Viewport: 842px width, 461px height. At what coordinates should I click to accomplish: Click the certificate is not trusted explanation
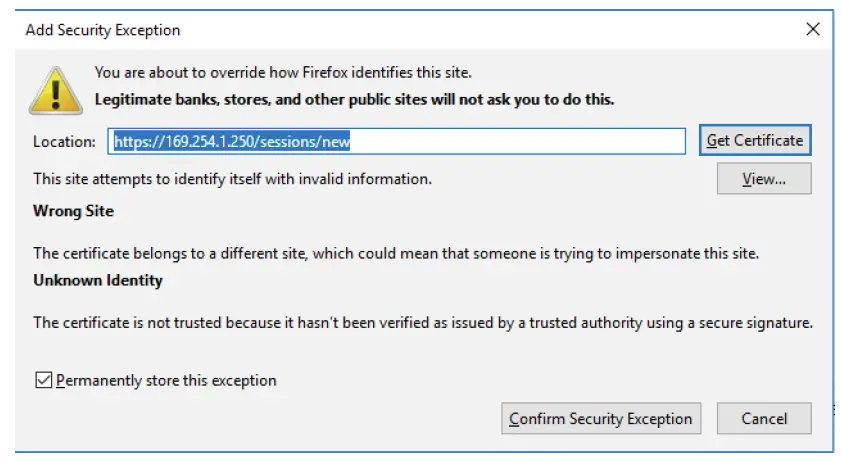coord(422,322)
